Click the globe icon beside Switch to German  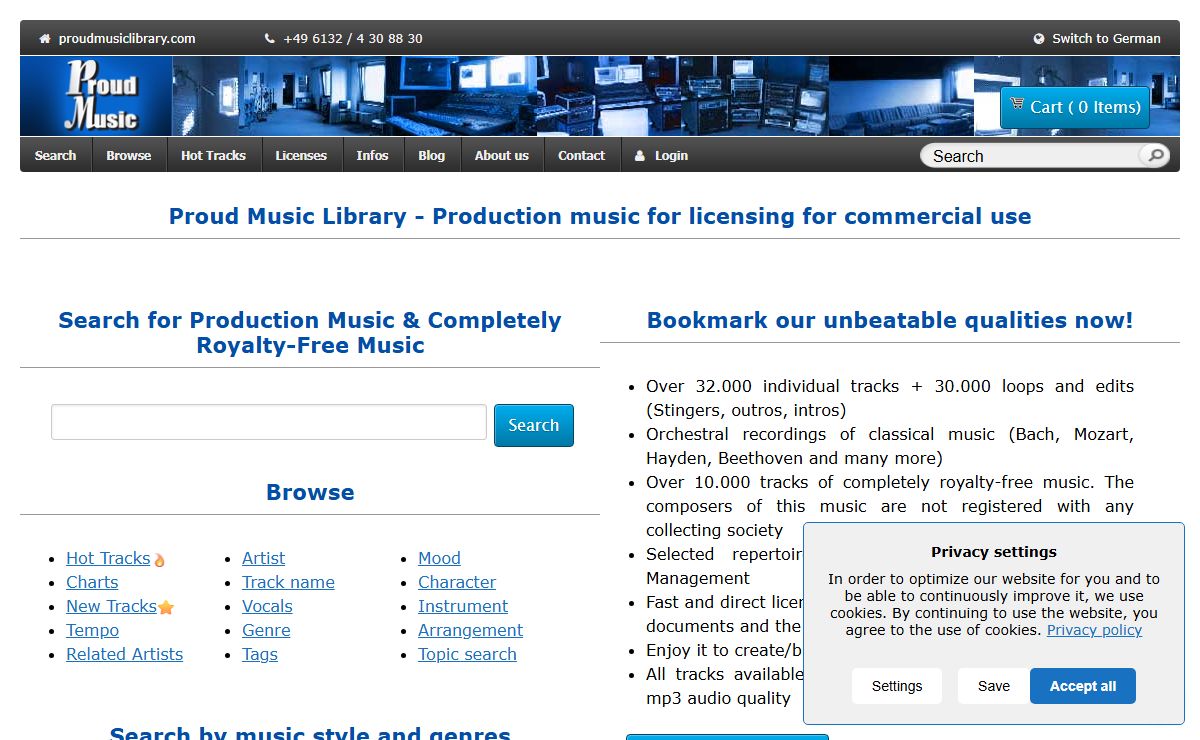click(x=1039, y=39)
